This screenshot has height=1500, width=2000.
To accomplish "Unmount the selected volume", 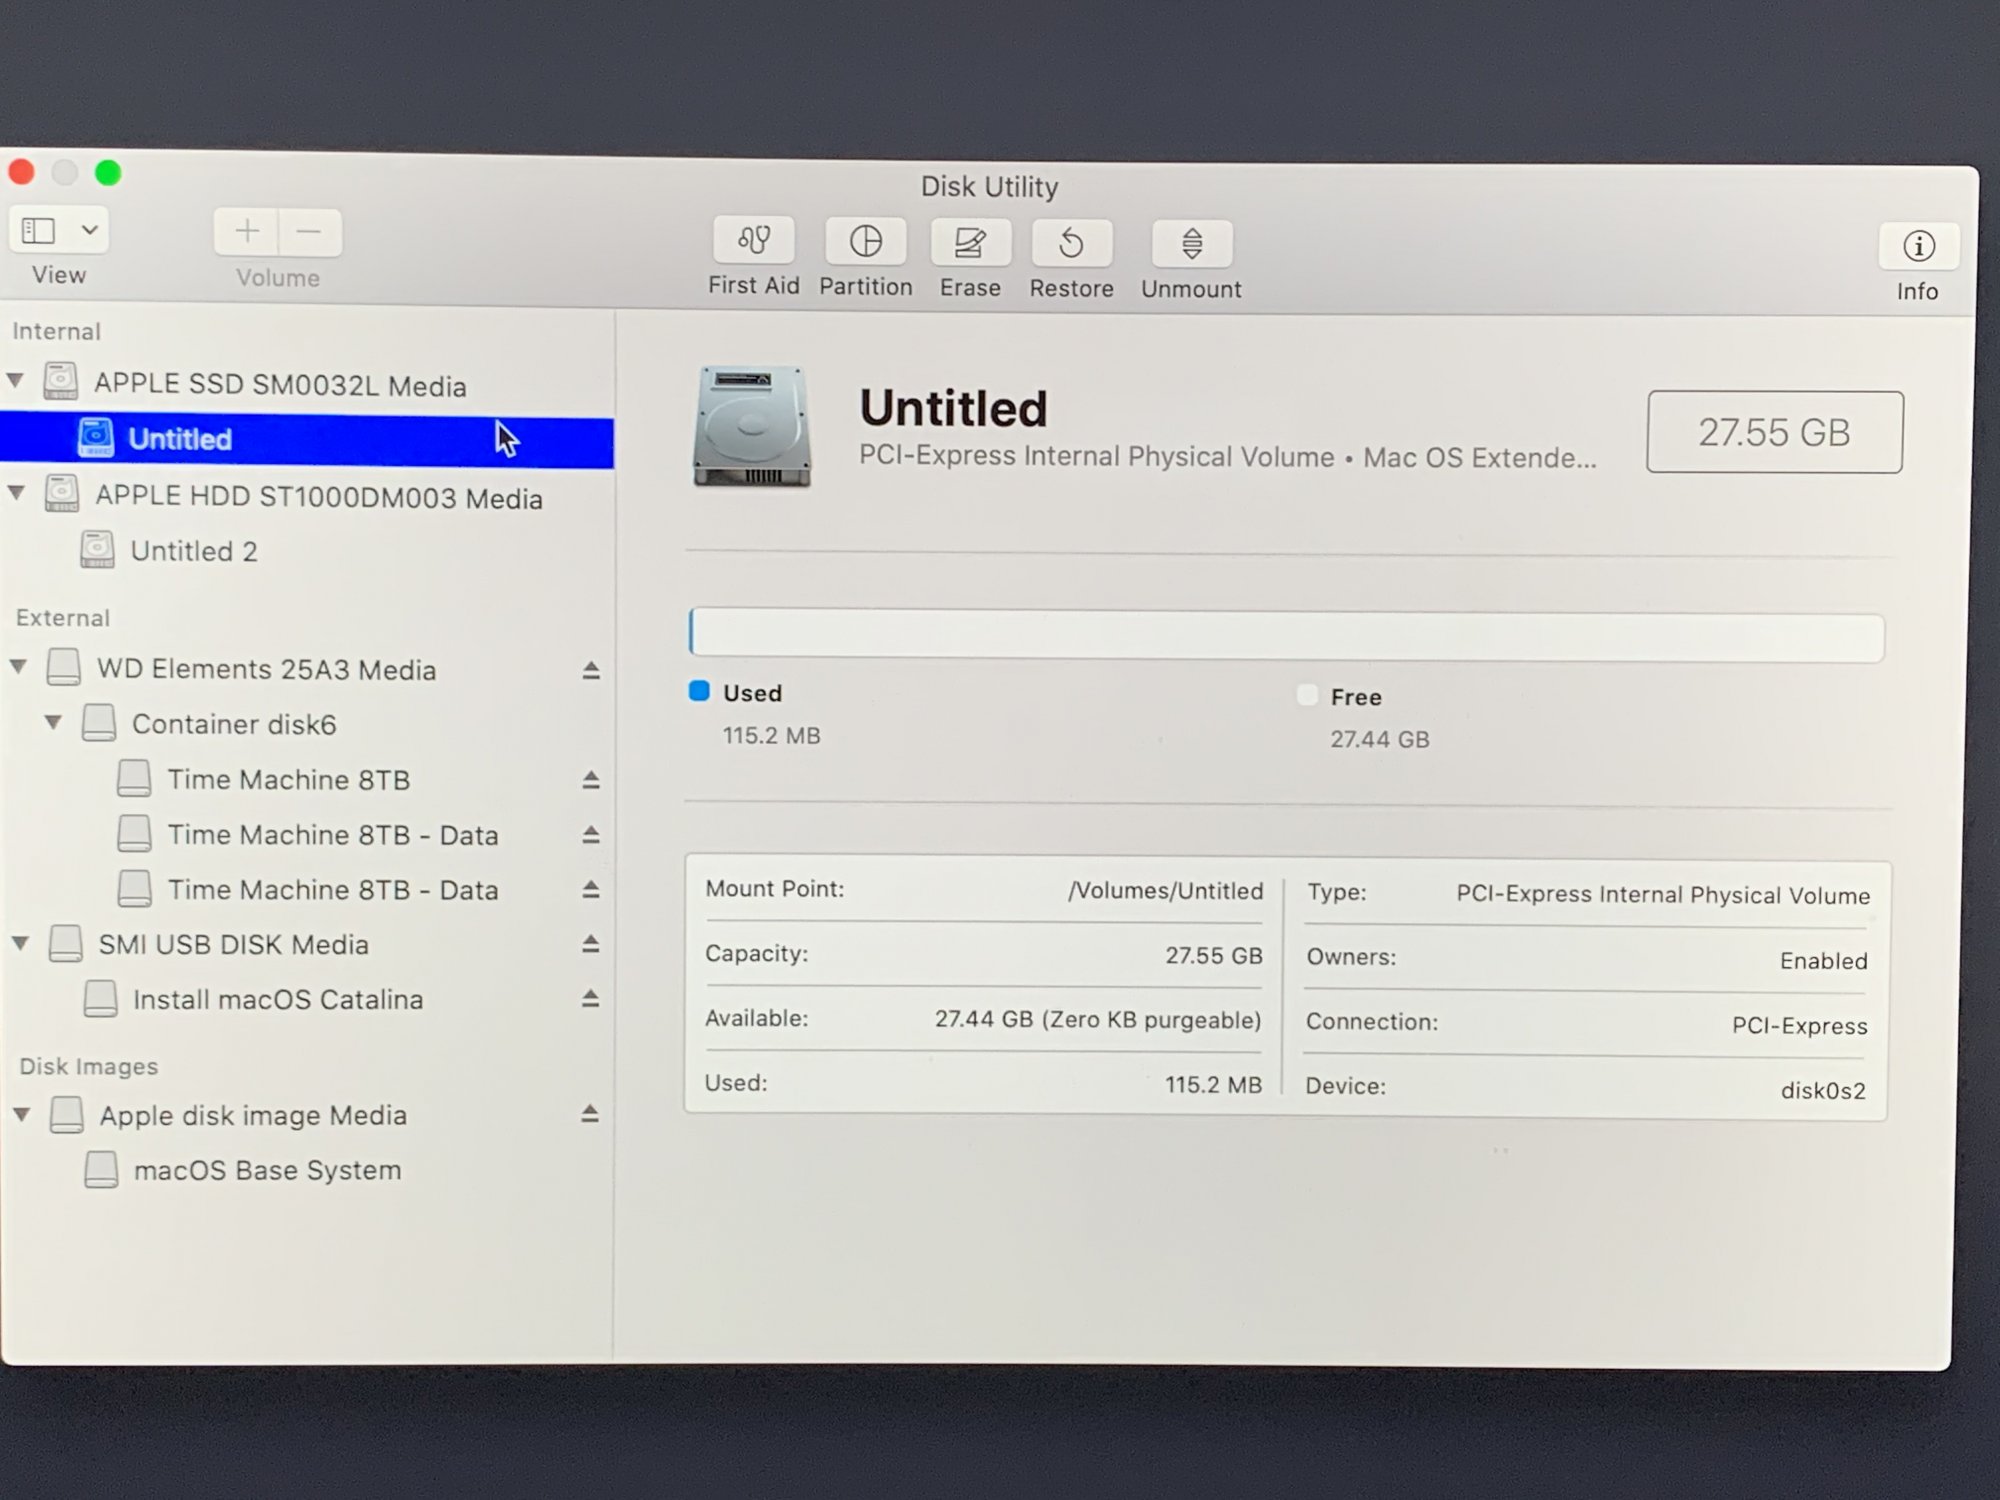I will [x=1191, y=245].
